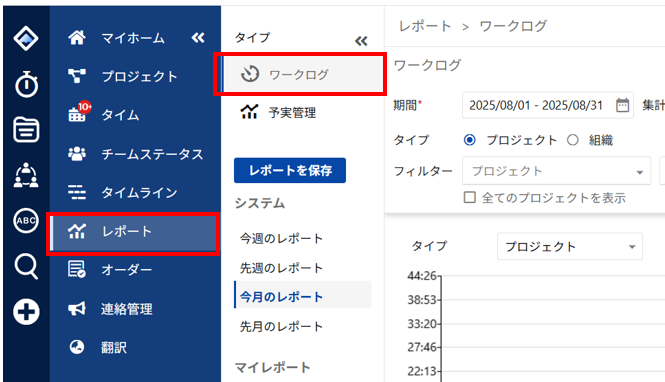Screen dimensions: 665x382
Task: Open the team people icon in rail
Action: pyautogui.click(x=26, y=175)
